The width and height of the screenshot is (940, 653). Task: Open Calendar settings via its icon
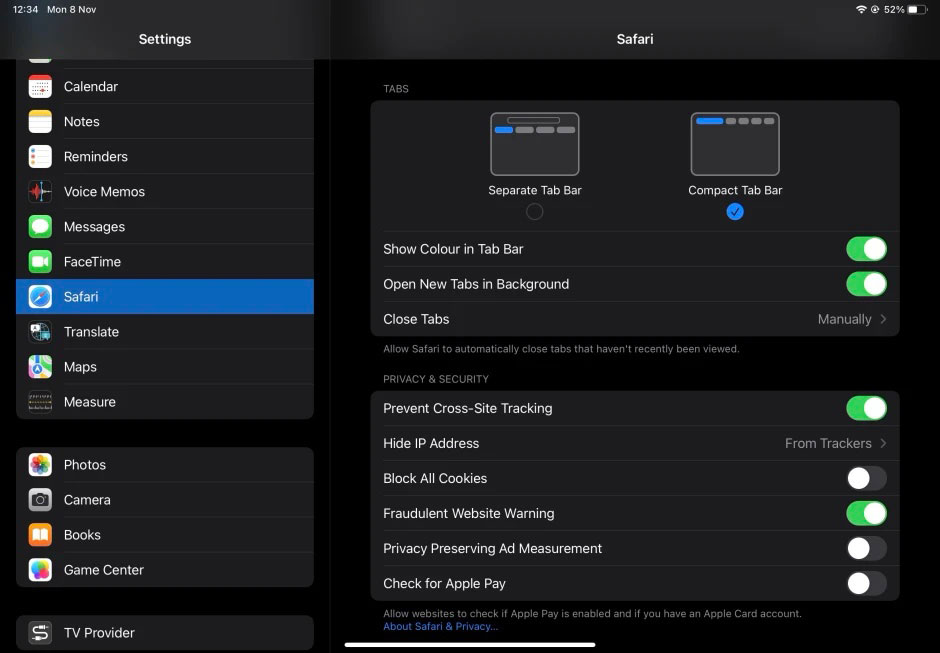[x=40, y=86]
